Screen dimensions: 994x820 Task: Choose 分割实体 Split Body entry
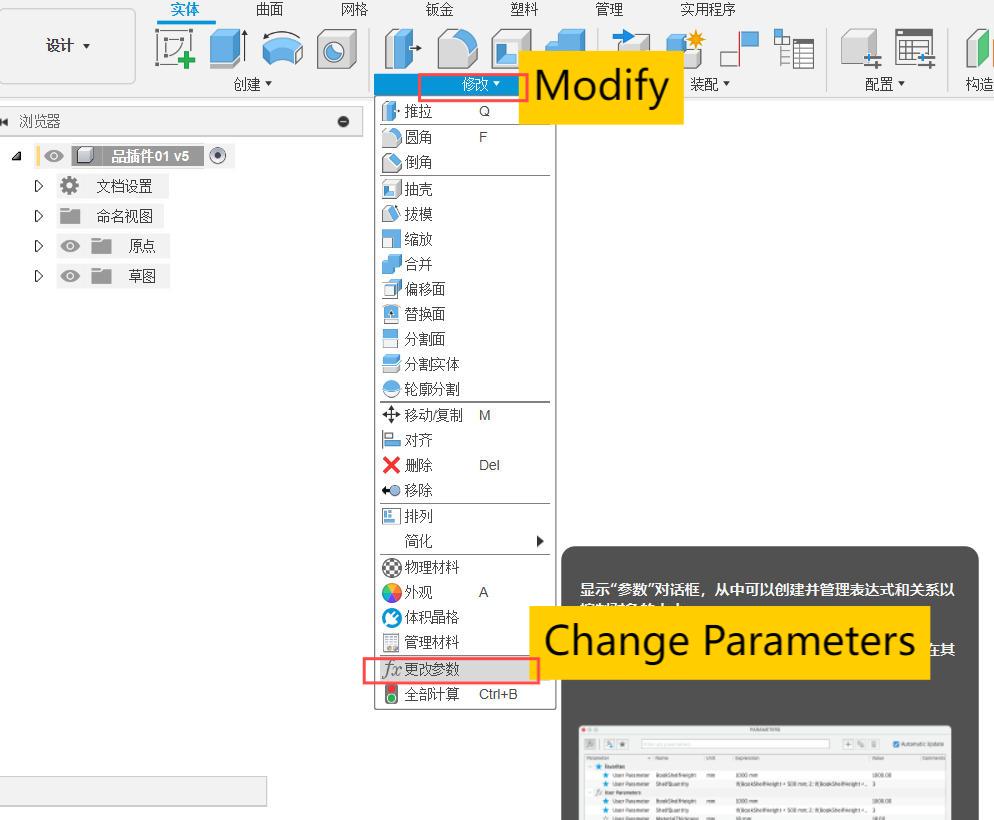(x=465, y=364)
